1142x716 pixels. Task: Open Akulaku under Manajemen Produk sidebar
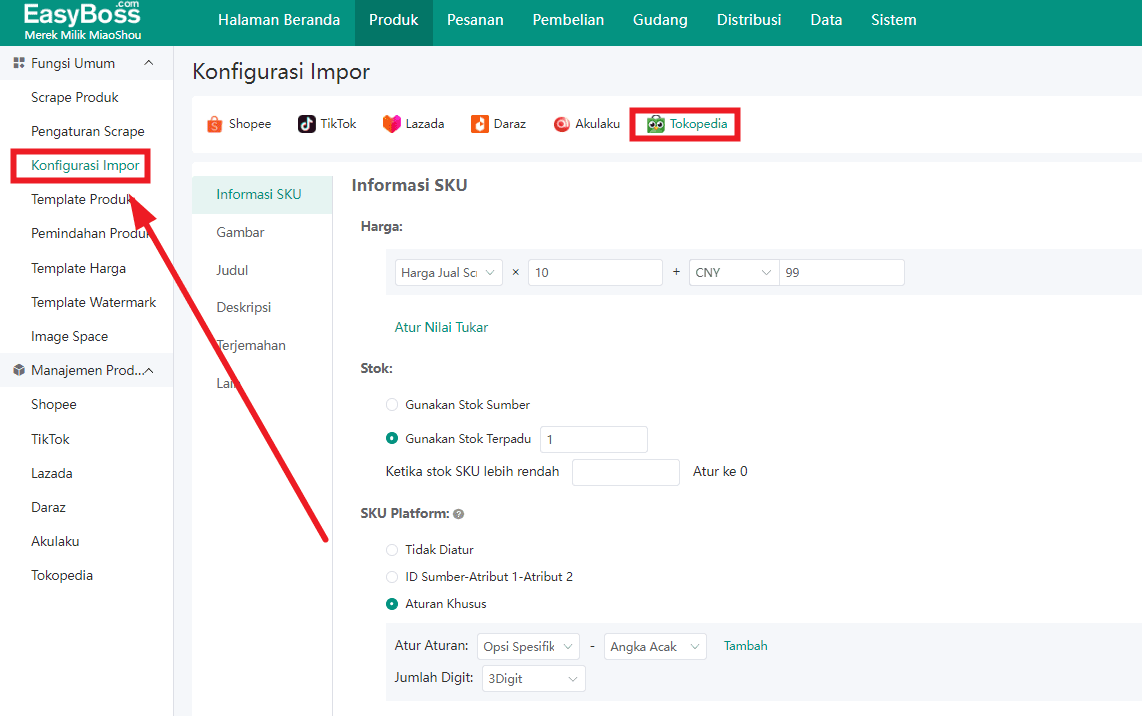point(55,541)
